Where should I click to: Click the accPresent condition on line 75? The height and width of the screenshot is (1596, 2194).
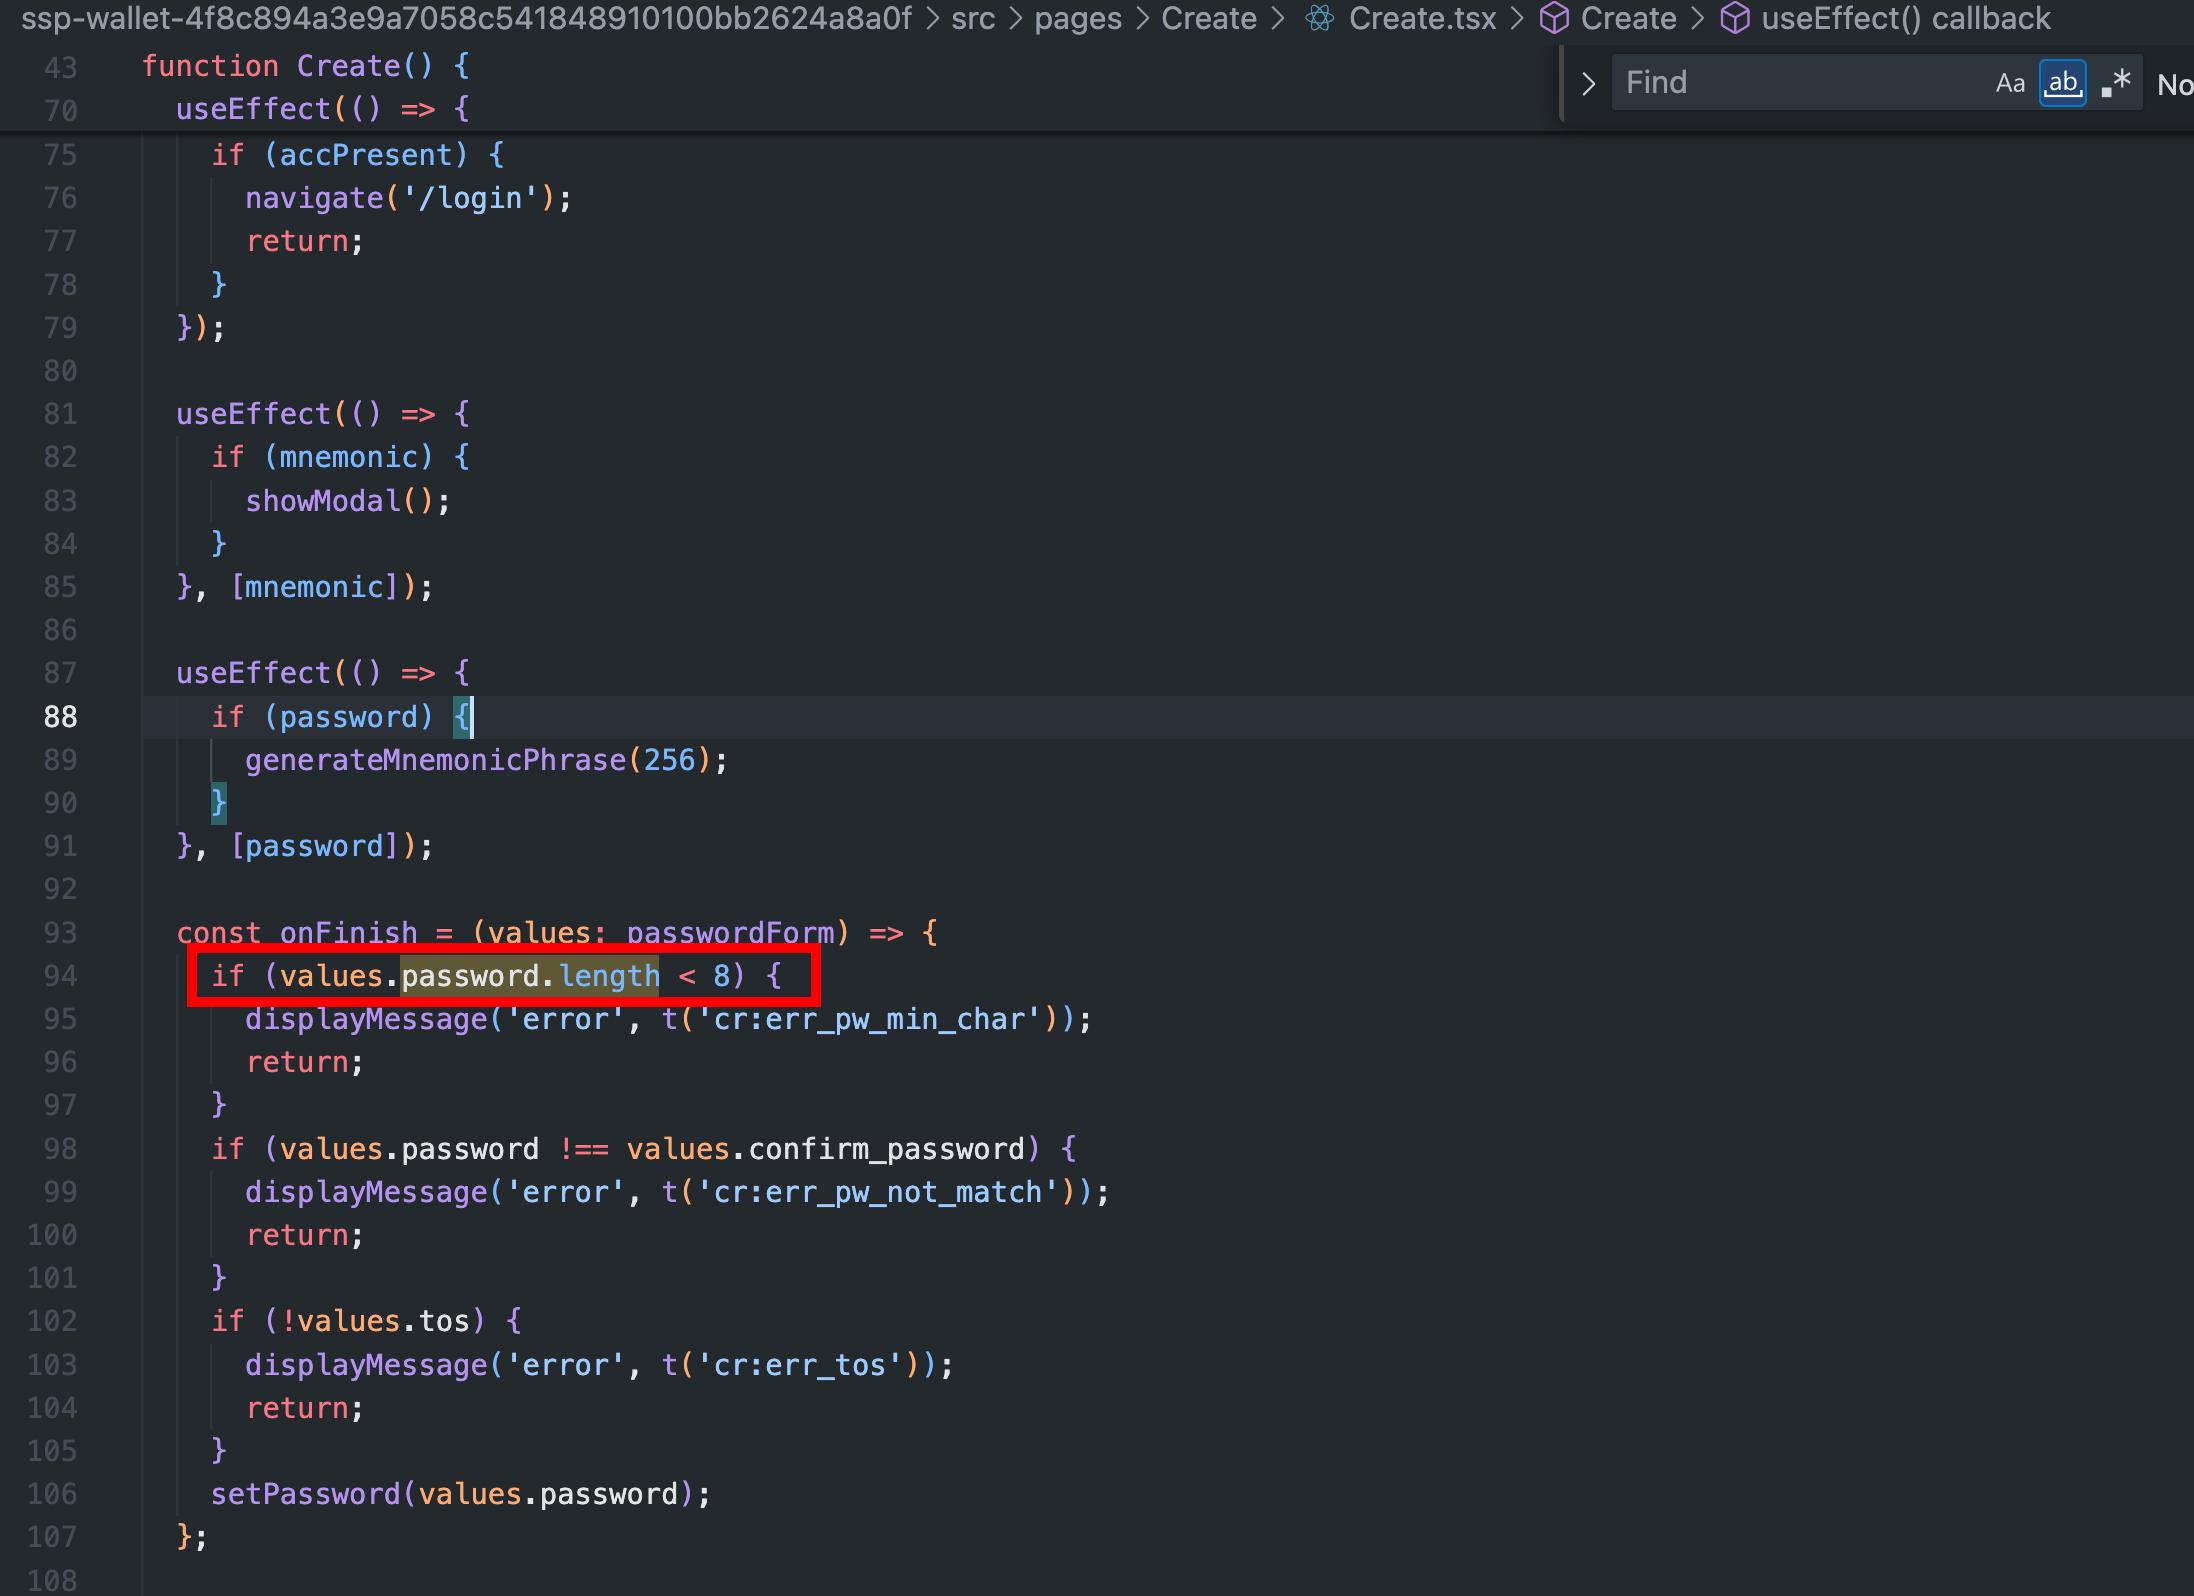tap(365, 155)
